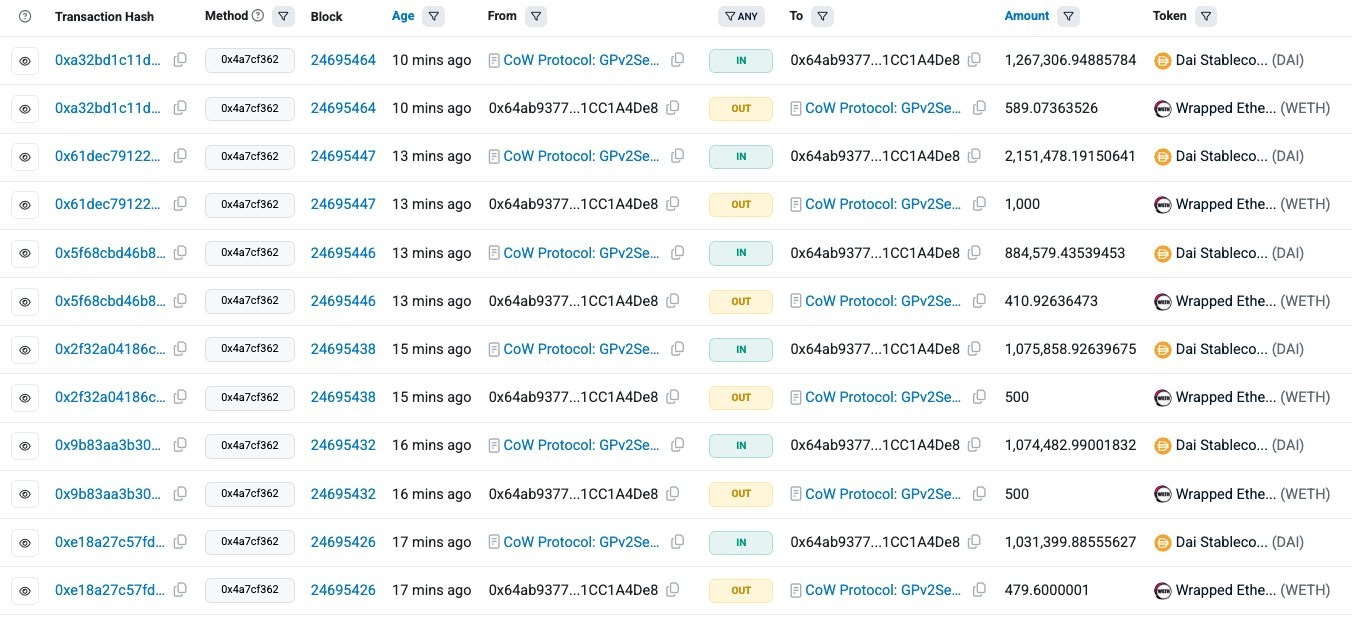Viewport: 1352px width, 617px height.
Task: Open the Token column filter dropdown
Action: [x=1206, y=16]
